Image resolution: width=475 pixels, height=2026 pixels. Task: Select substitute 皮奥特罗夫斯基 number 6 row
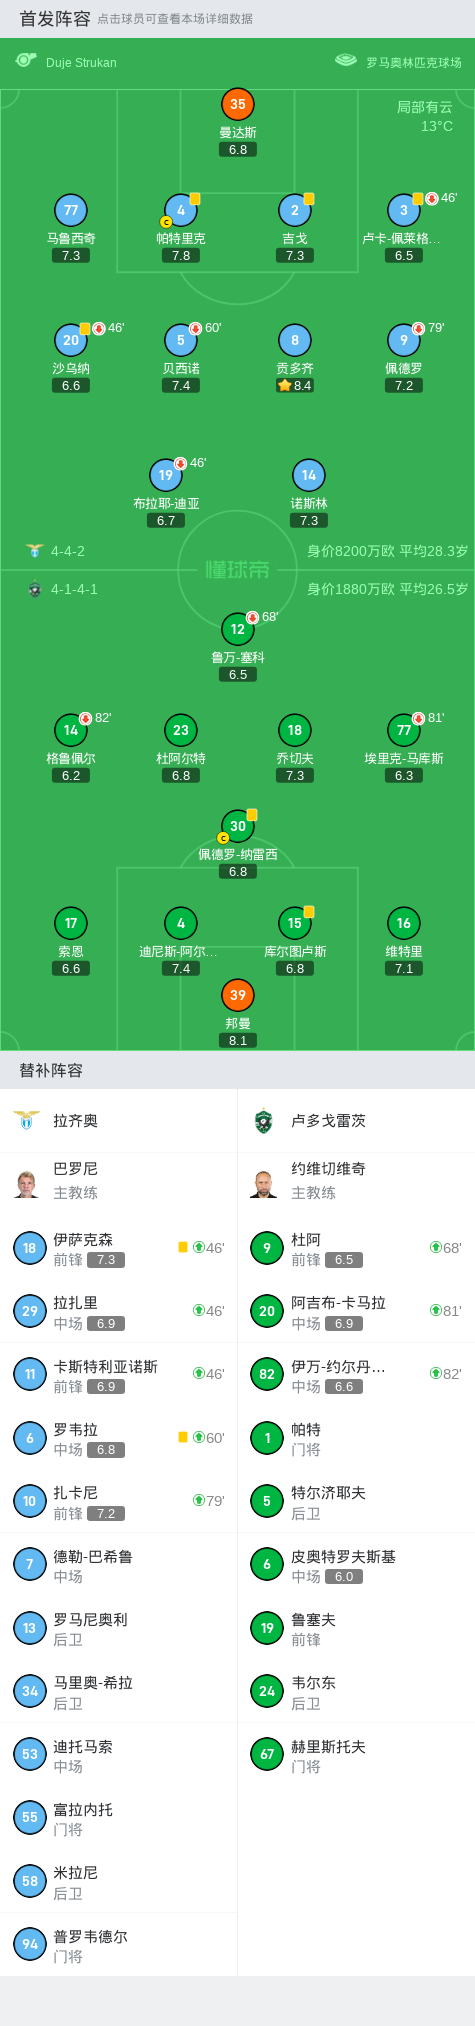[x=356, y=1565]
